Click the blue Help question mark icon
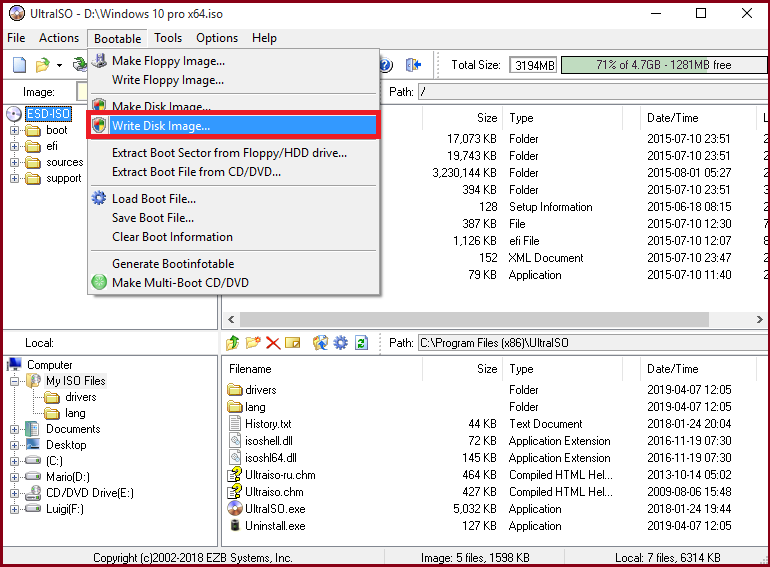This screenshot has height=567, width=770. pos(386,65)
